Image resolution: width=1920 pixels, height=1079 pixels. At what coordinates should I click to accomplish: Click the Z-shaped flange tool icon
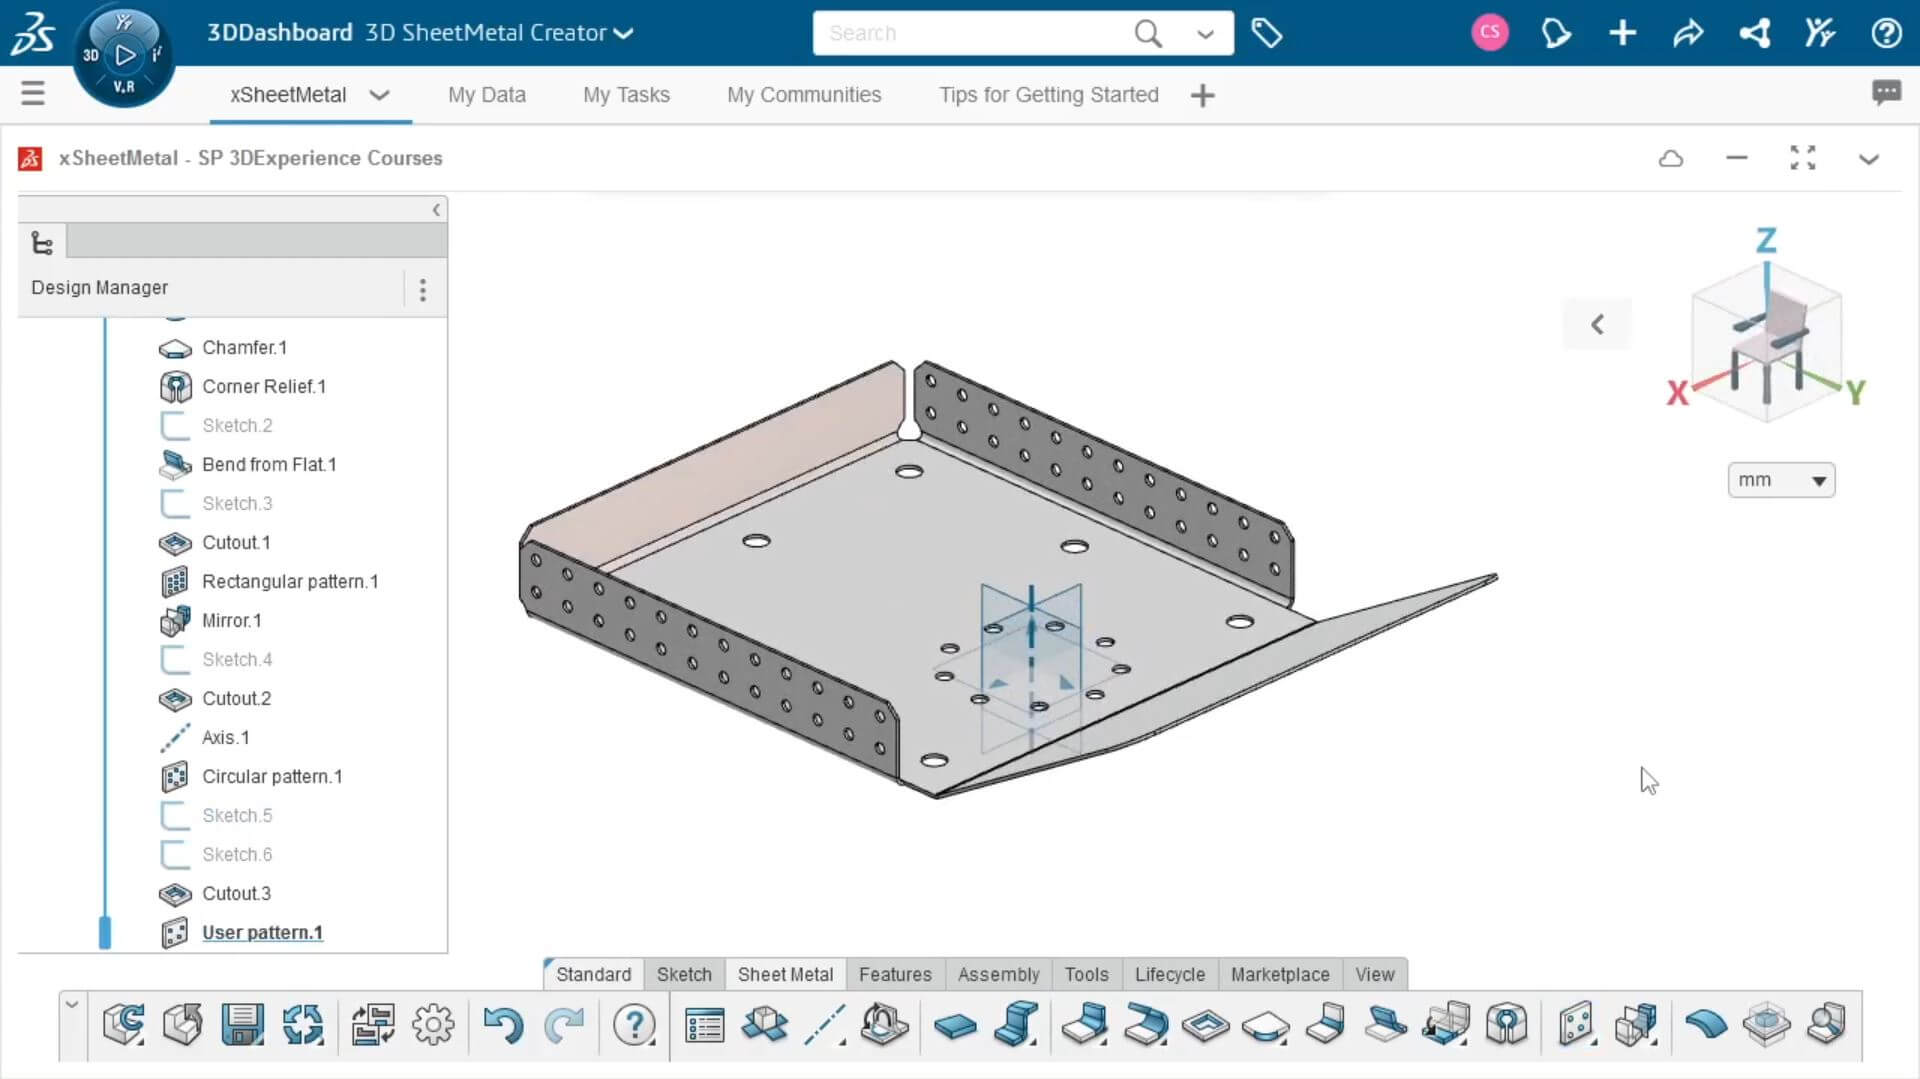click(1016, 1025)
